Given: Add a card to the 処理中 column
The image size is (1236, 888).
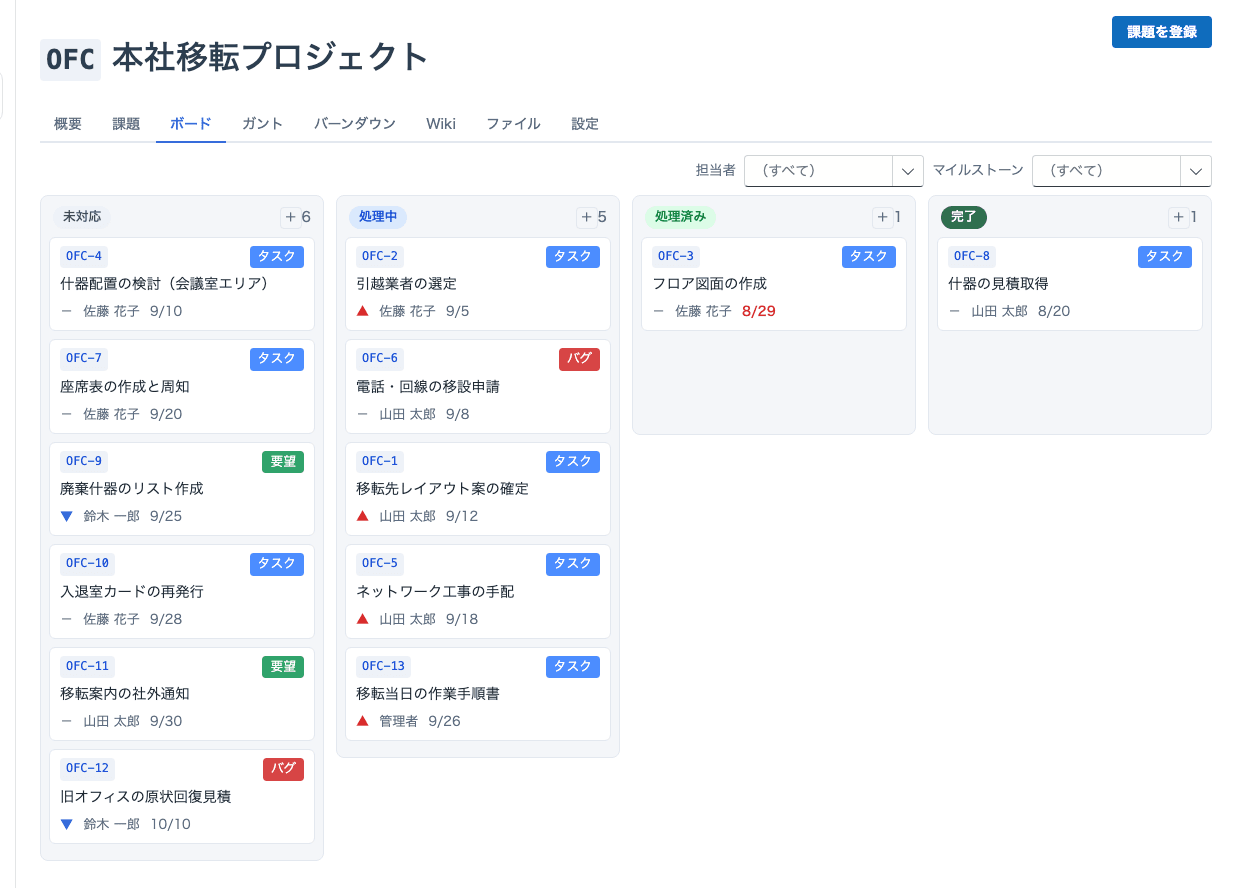Looking at the screenshot, I should pyautogui.click(x=587, y=217).
